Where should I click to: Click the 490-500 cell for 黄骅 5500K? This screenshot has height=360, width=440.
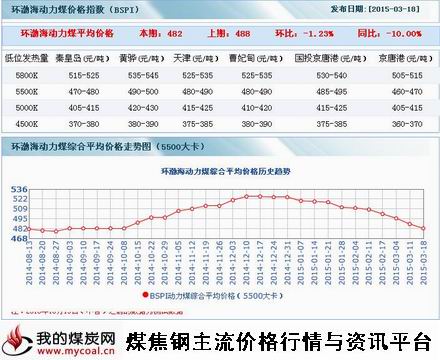coord(143,91)
